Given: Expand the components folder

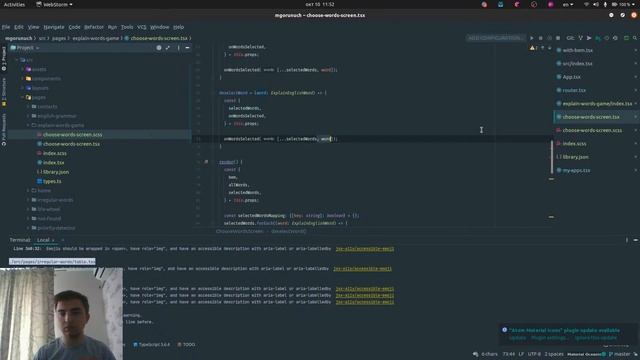Looking at the screenshot, I should pos(23,78).
